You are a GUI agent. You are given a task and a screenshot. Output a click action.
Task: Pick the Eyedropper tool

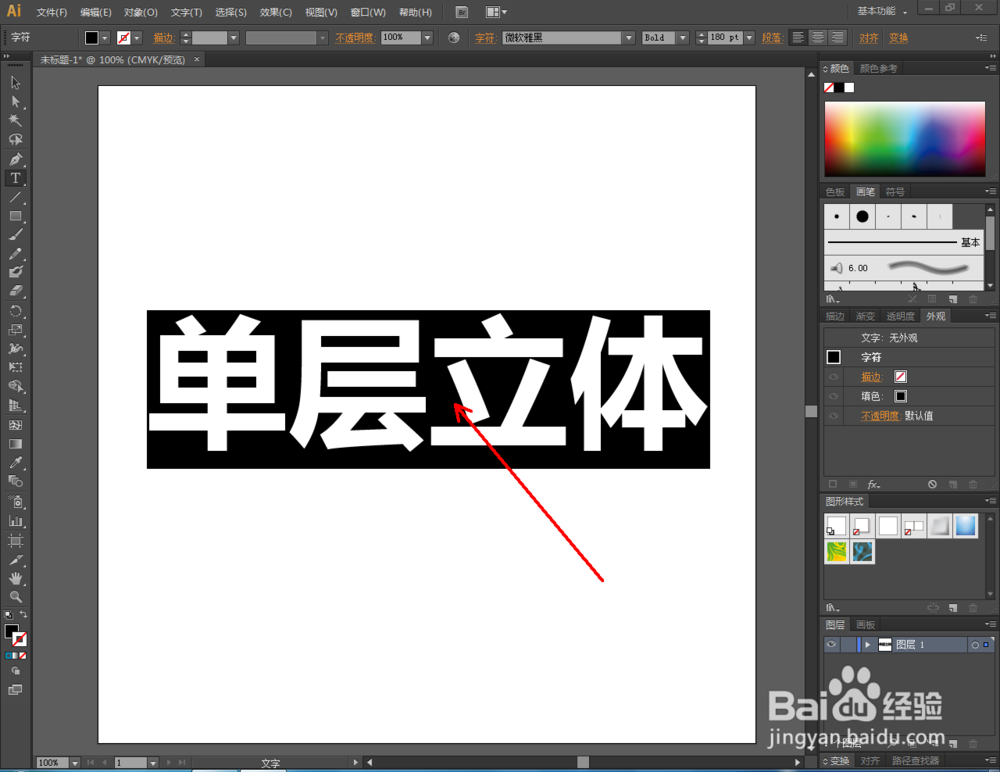16,462
